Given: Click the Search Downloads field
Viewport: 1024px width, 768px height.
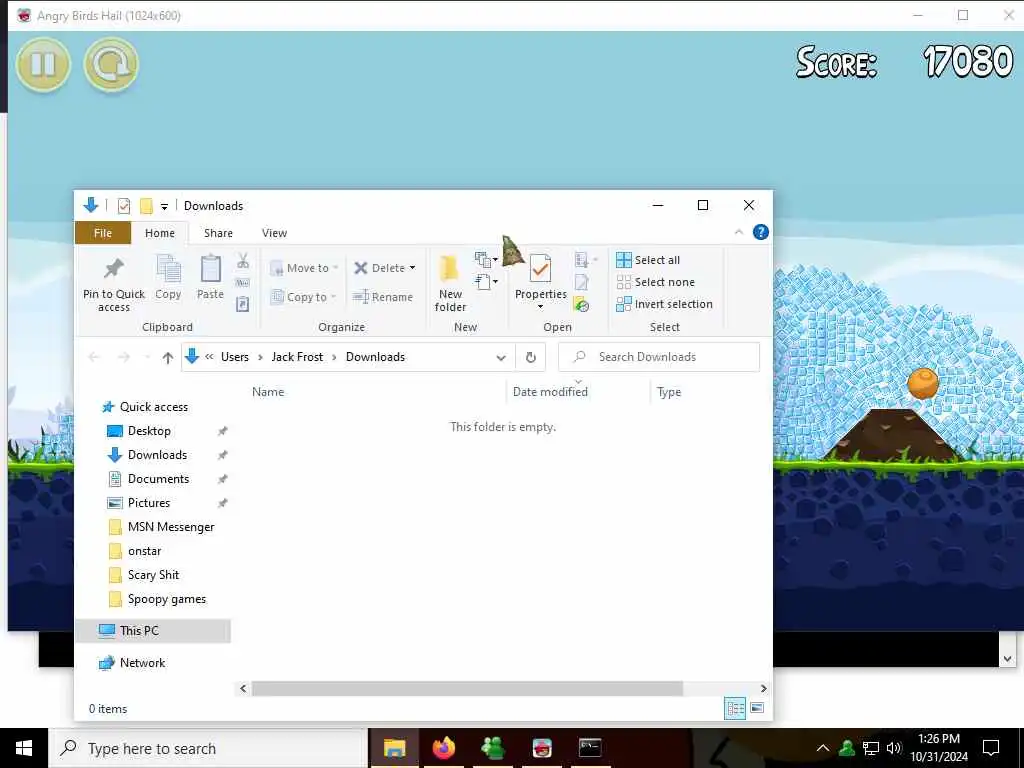Looking at the screenshot, I should 659,357.
